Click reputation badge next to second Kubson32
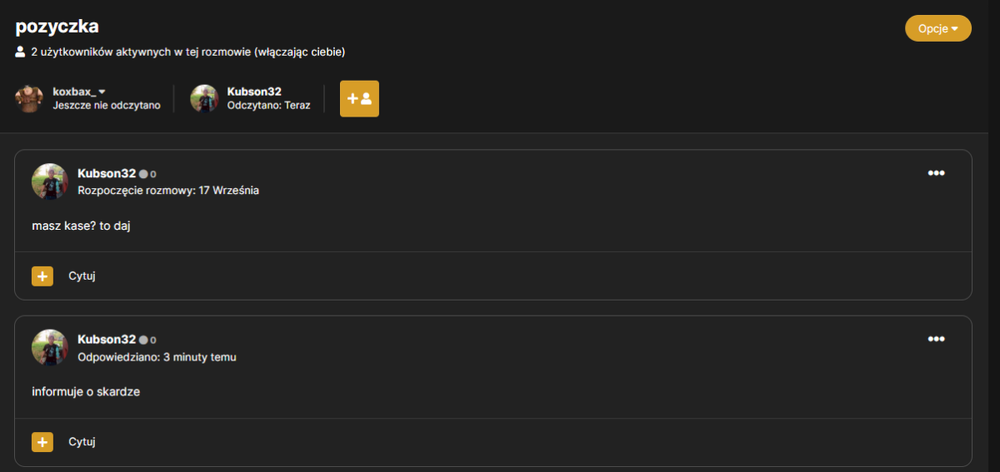The width and height of the screenshot is (1000, 472). click(147, 340)
